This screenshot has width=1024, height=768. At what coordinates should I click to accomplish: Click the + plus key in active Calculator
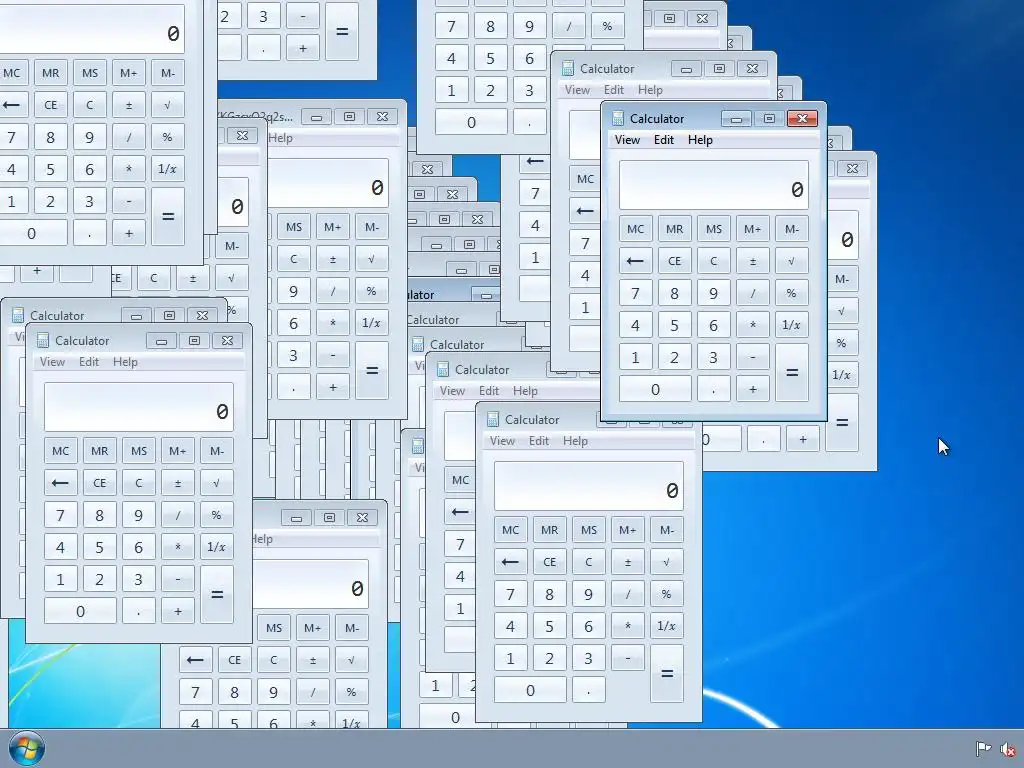point(752,389)
